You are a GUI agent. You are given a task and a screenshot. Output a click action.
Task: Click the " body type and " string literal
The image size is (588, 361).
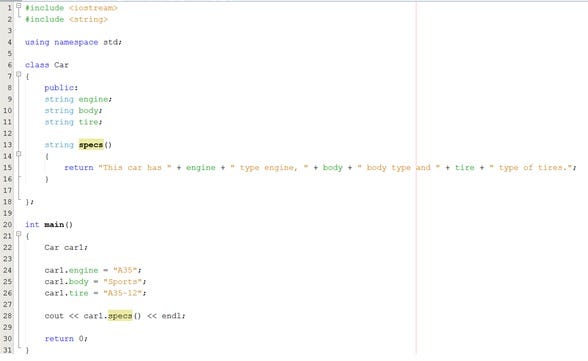399,168
